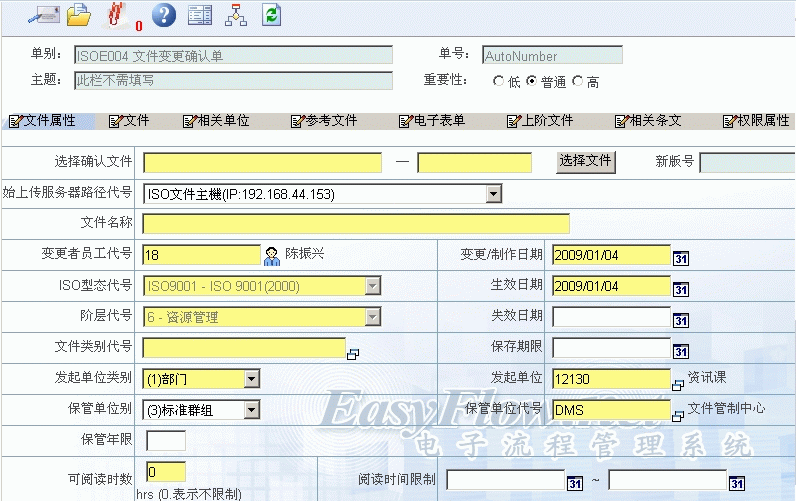Screen dimensions: 796x501
Task: Select the 普通 importance radio button
Action: (531, 83)
